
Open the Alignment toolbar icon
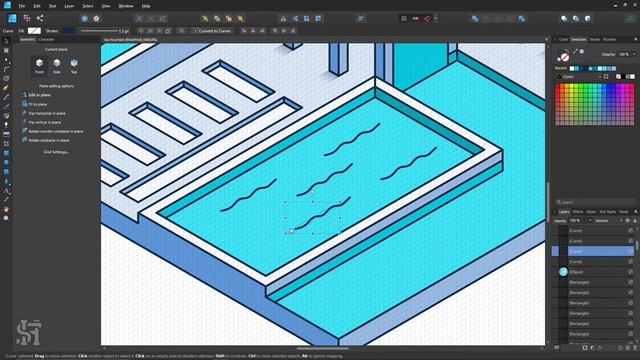click(x=361, y=18)
